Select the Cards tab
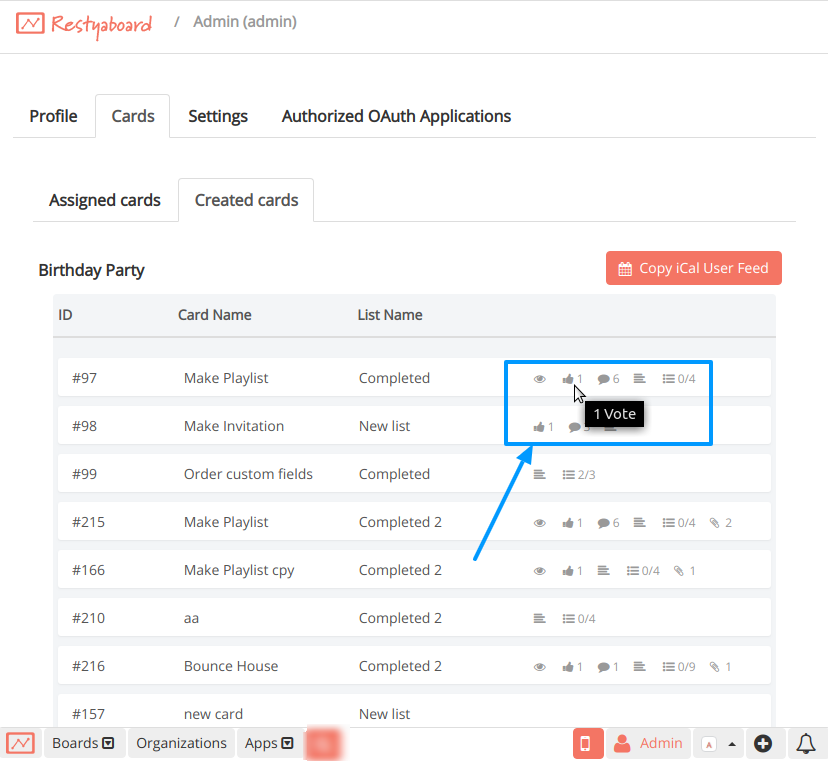This screenshot has width=828, height=761. coord(133,116)
